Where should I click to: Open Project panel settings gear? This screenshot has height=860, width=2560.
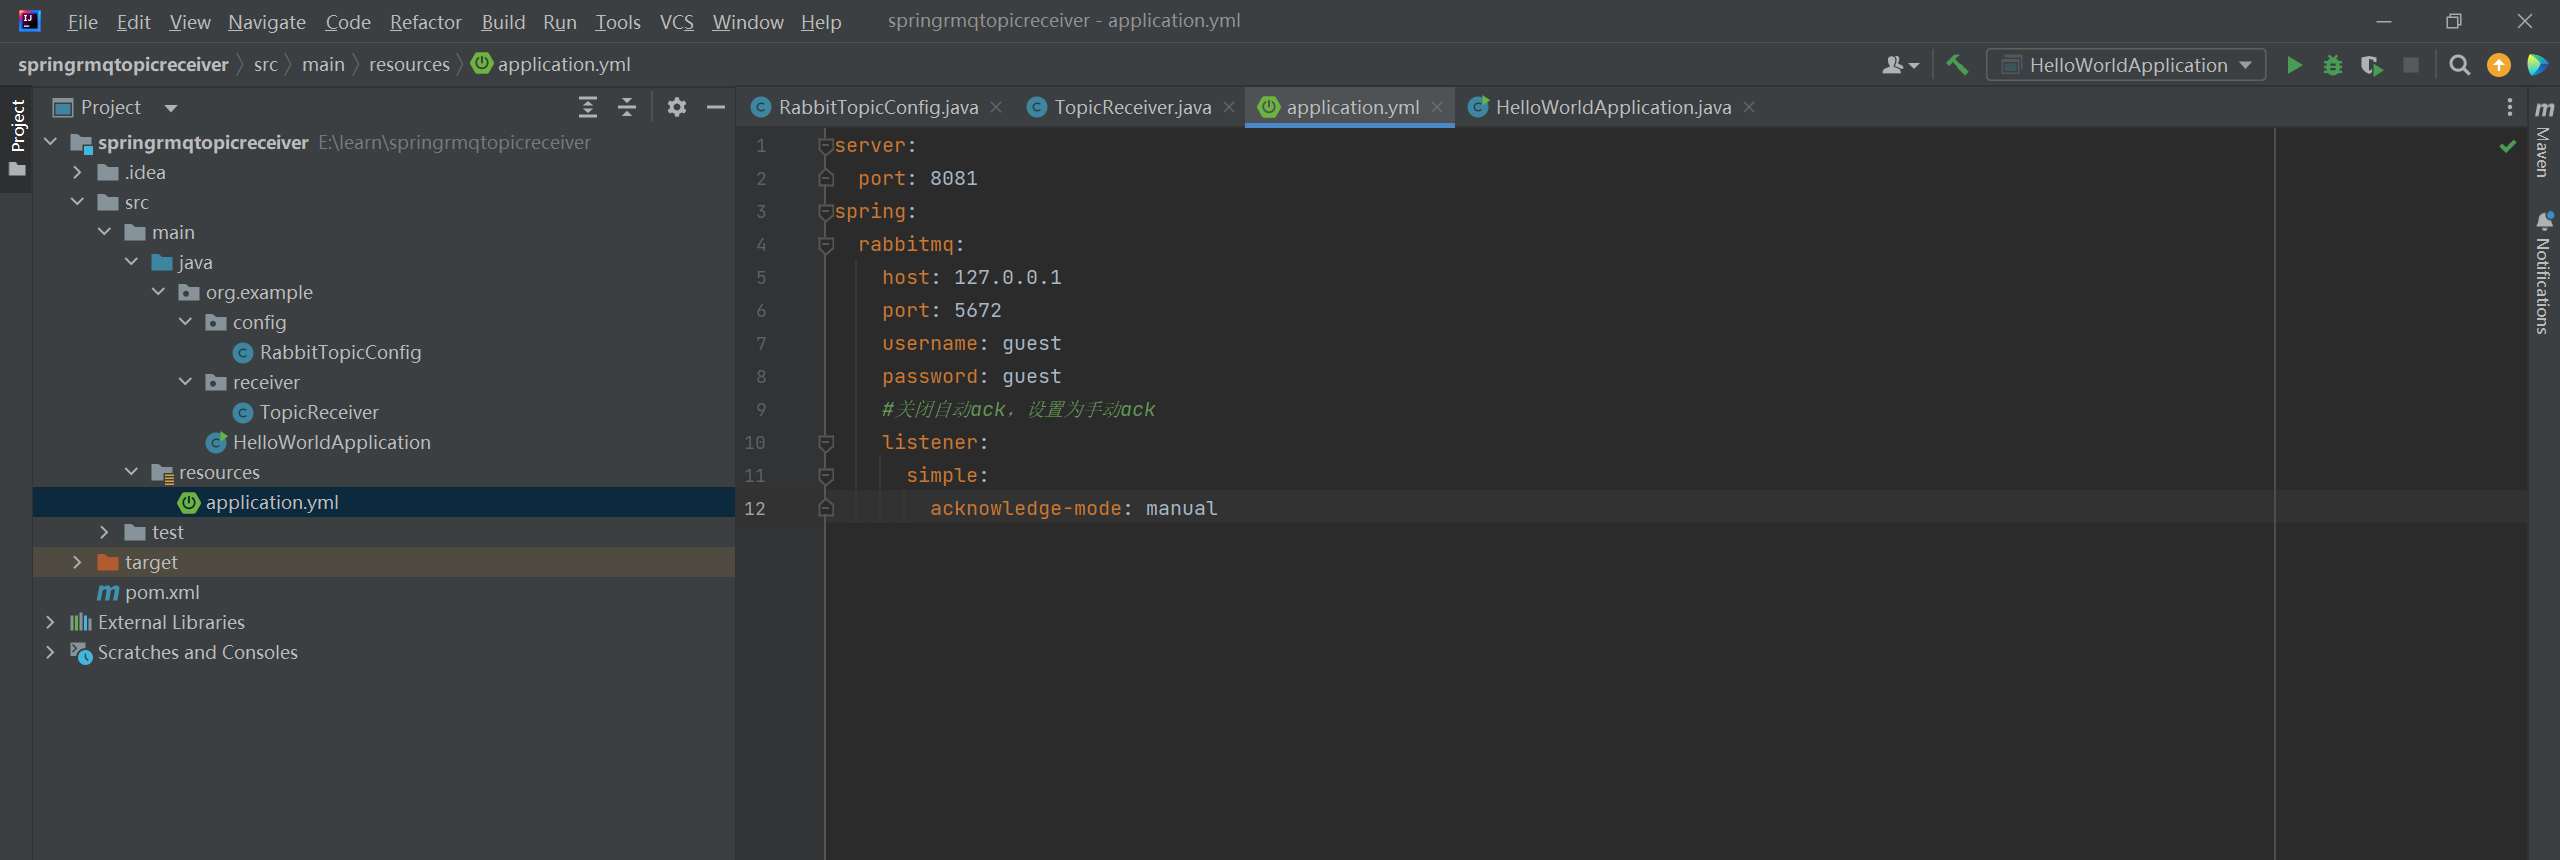click(677, 107)
